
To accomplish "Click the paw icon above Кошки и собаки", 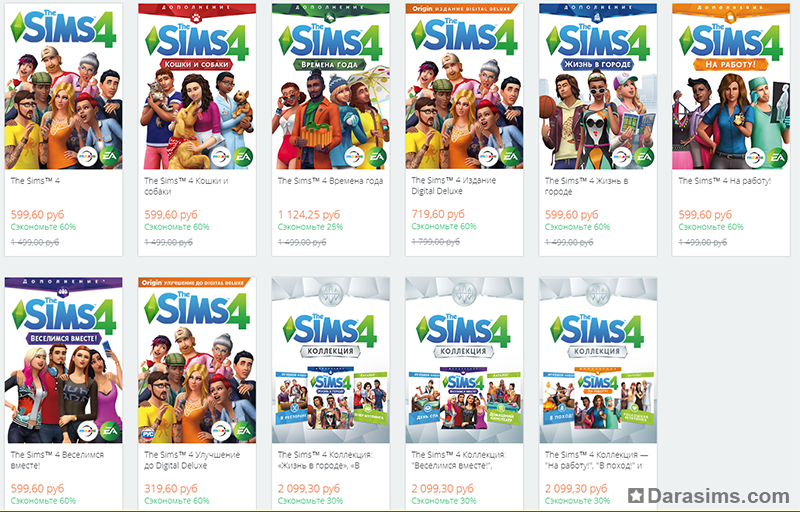I will [x=197, y=18].
